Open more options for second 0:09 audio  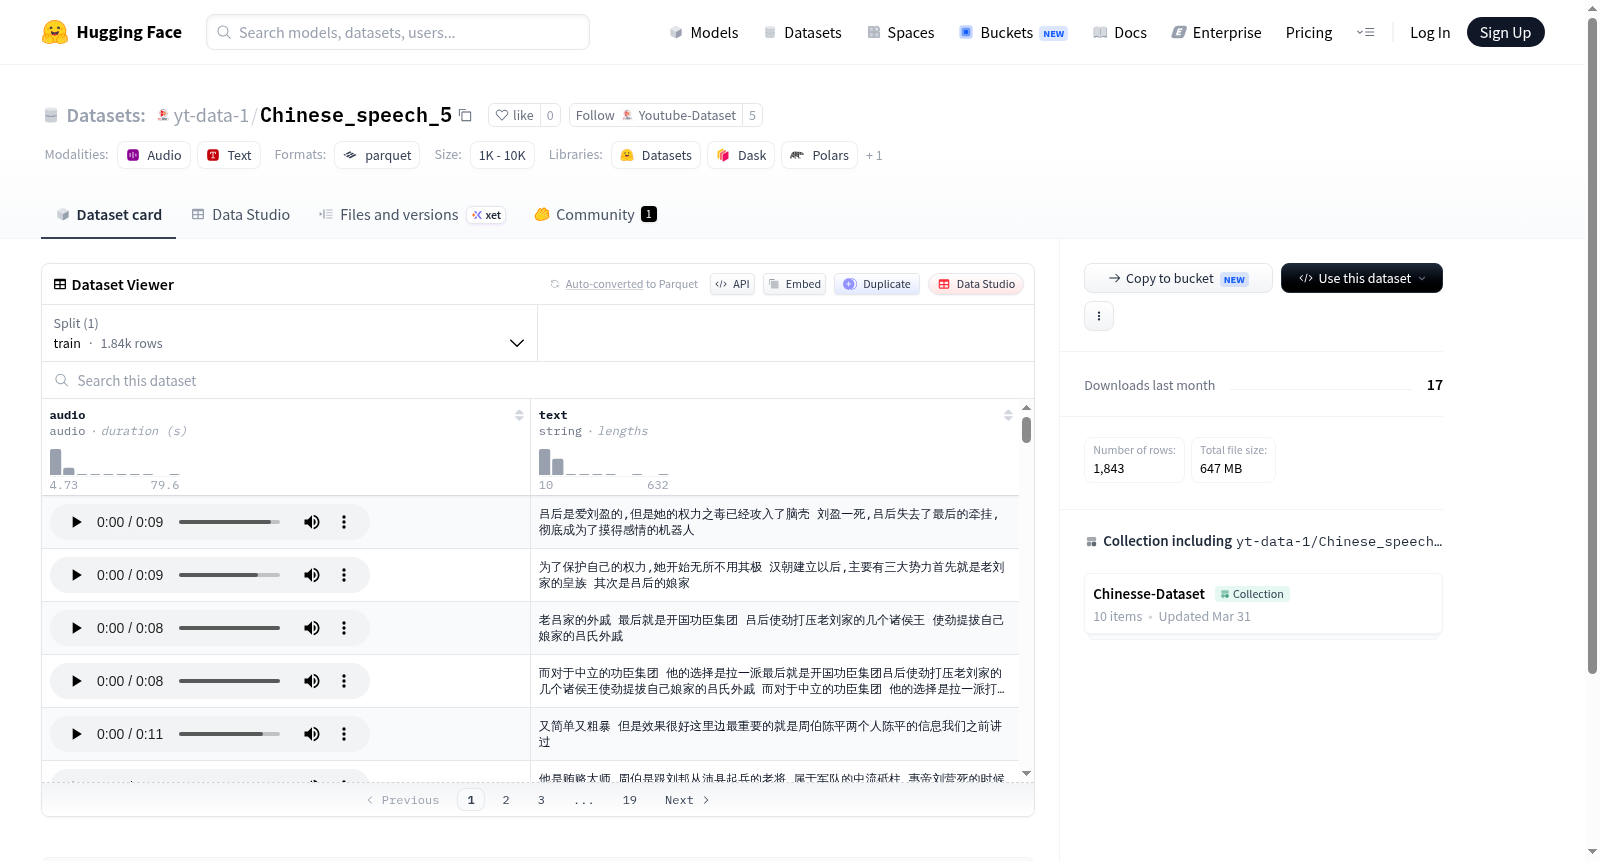[x=344, y=575]
